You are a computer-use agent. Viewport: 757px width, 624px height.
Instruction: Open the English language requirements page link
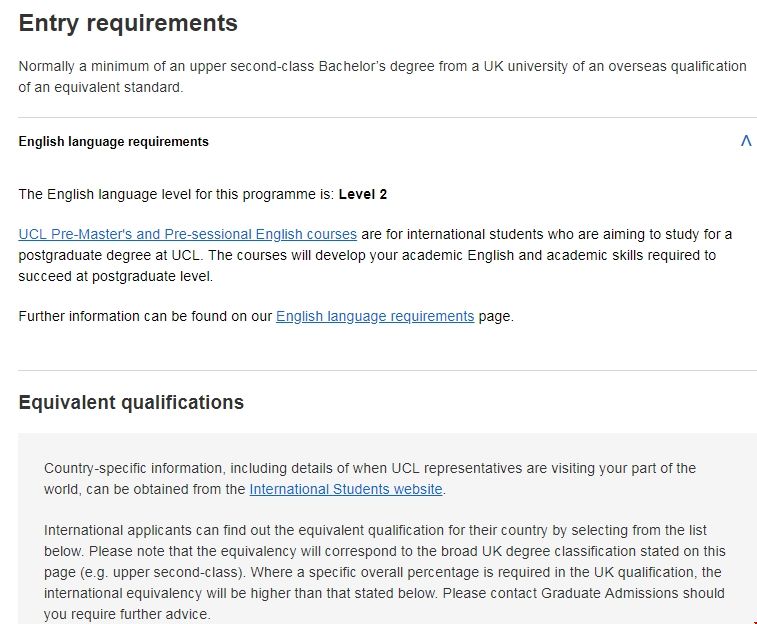[375, 316]
